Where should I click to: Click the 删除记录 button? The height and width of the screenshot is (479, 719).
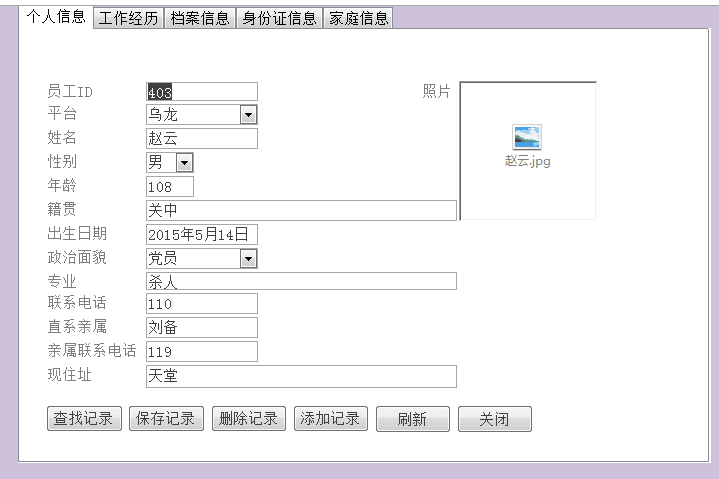click(249, 419)
